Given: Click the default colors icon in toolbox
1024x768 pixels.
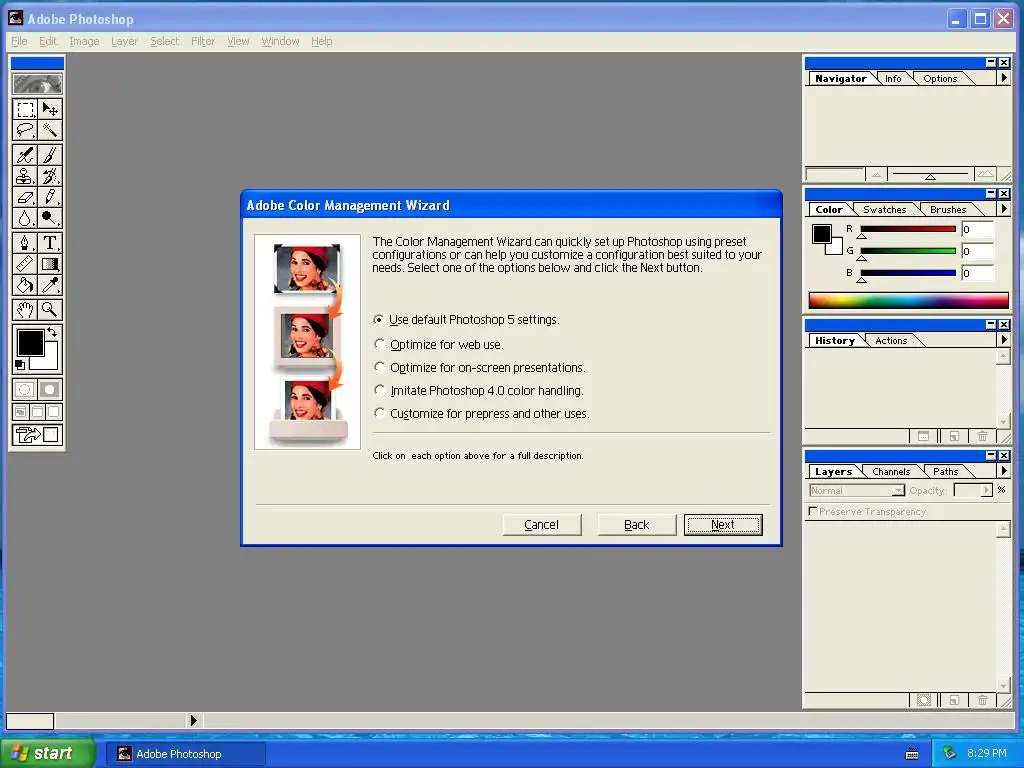Looking at the screenshot, I should (x=20, y=364).
